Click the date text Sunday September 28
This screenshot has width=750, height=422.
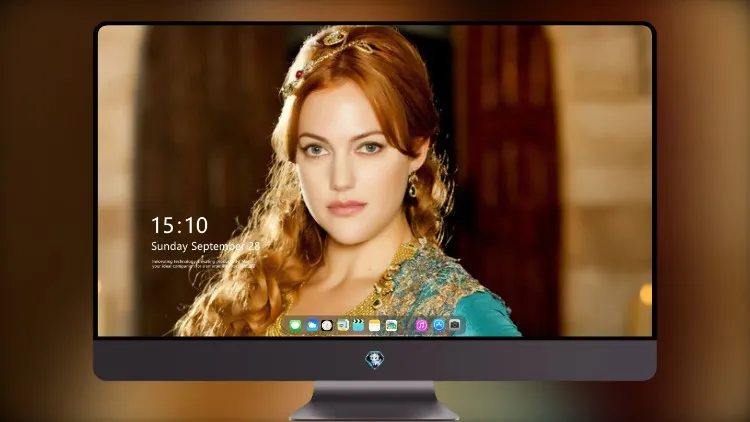[x=206, y=246]
